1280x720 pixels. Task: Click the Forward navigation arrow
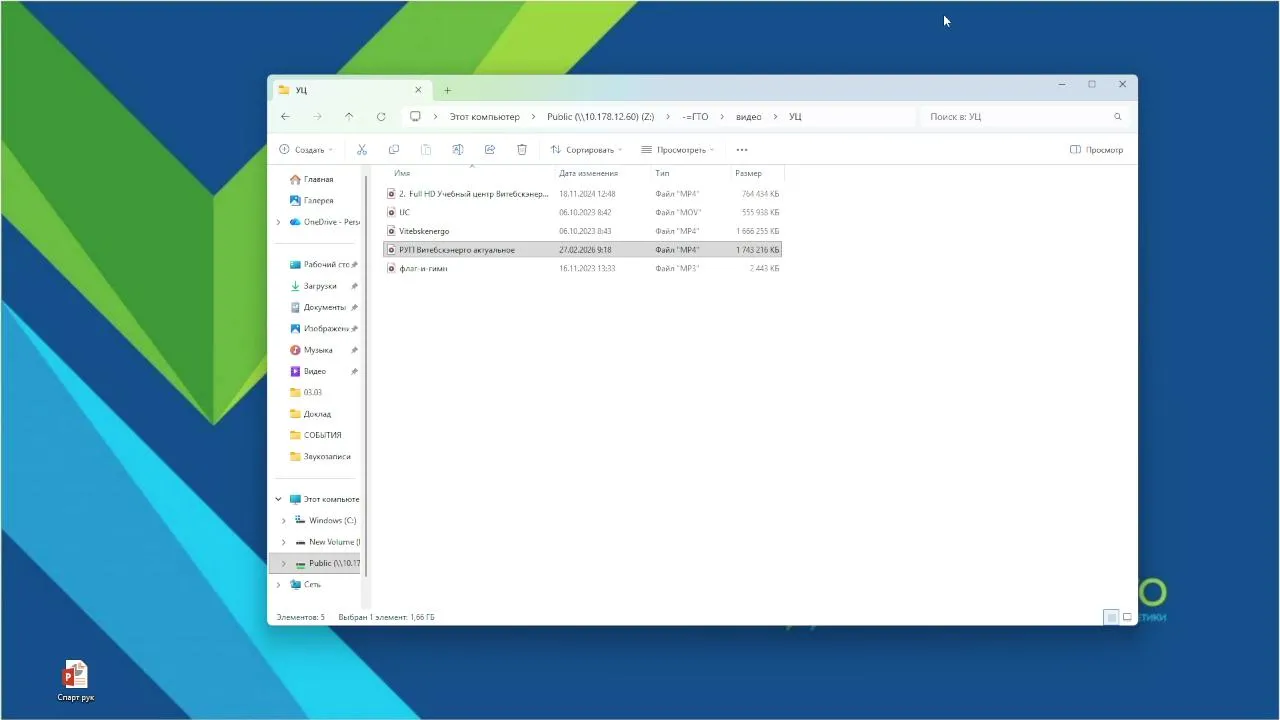click(317, 117)
